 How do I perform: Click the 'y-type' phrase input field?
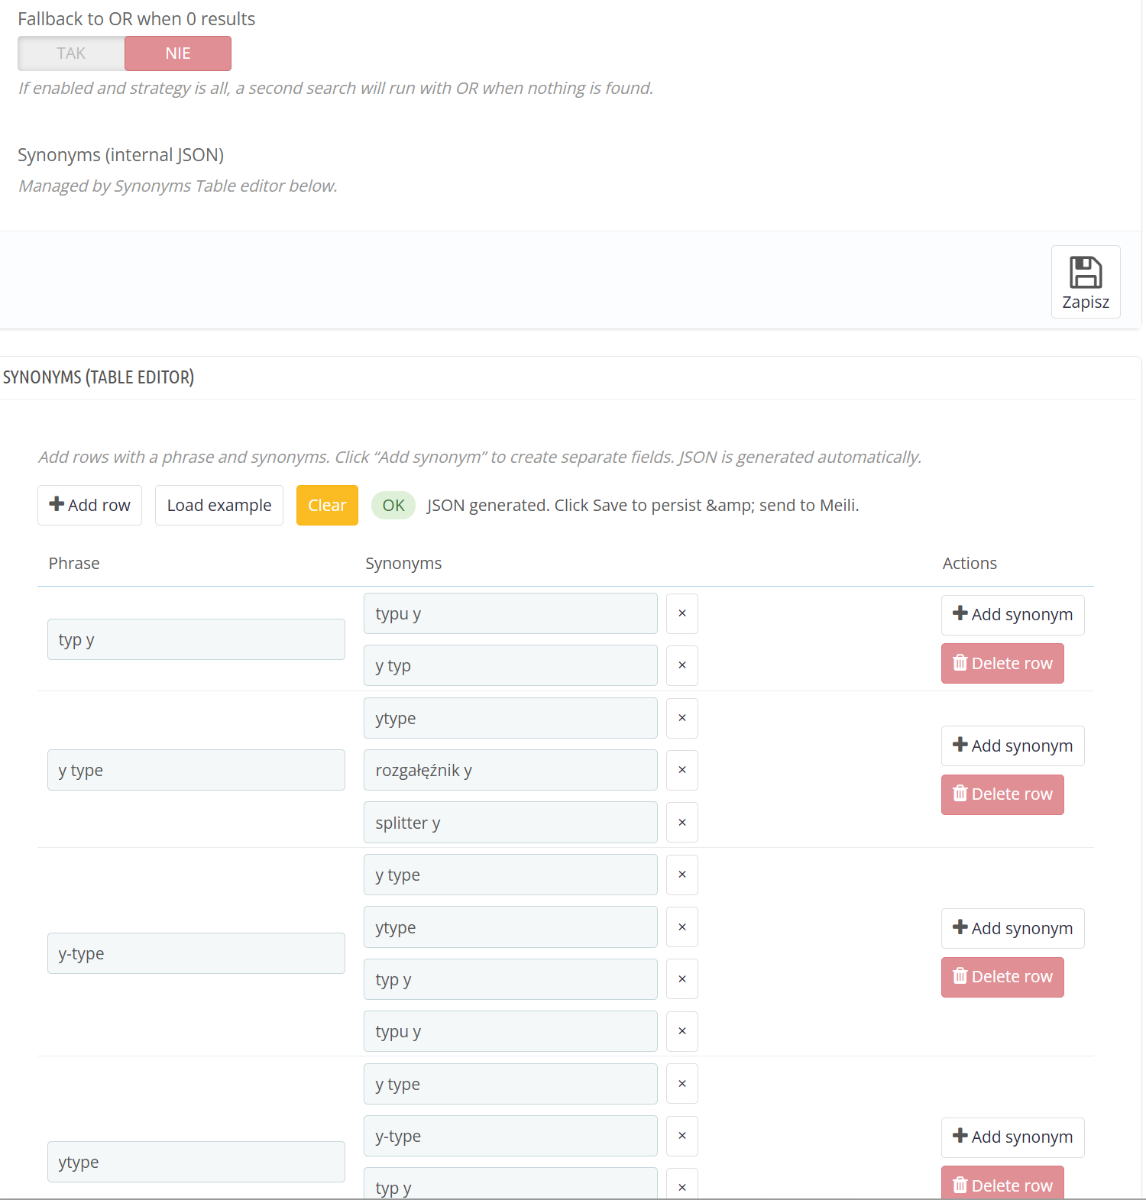(196, 954)
